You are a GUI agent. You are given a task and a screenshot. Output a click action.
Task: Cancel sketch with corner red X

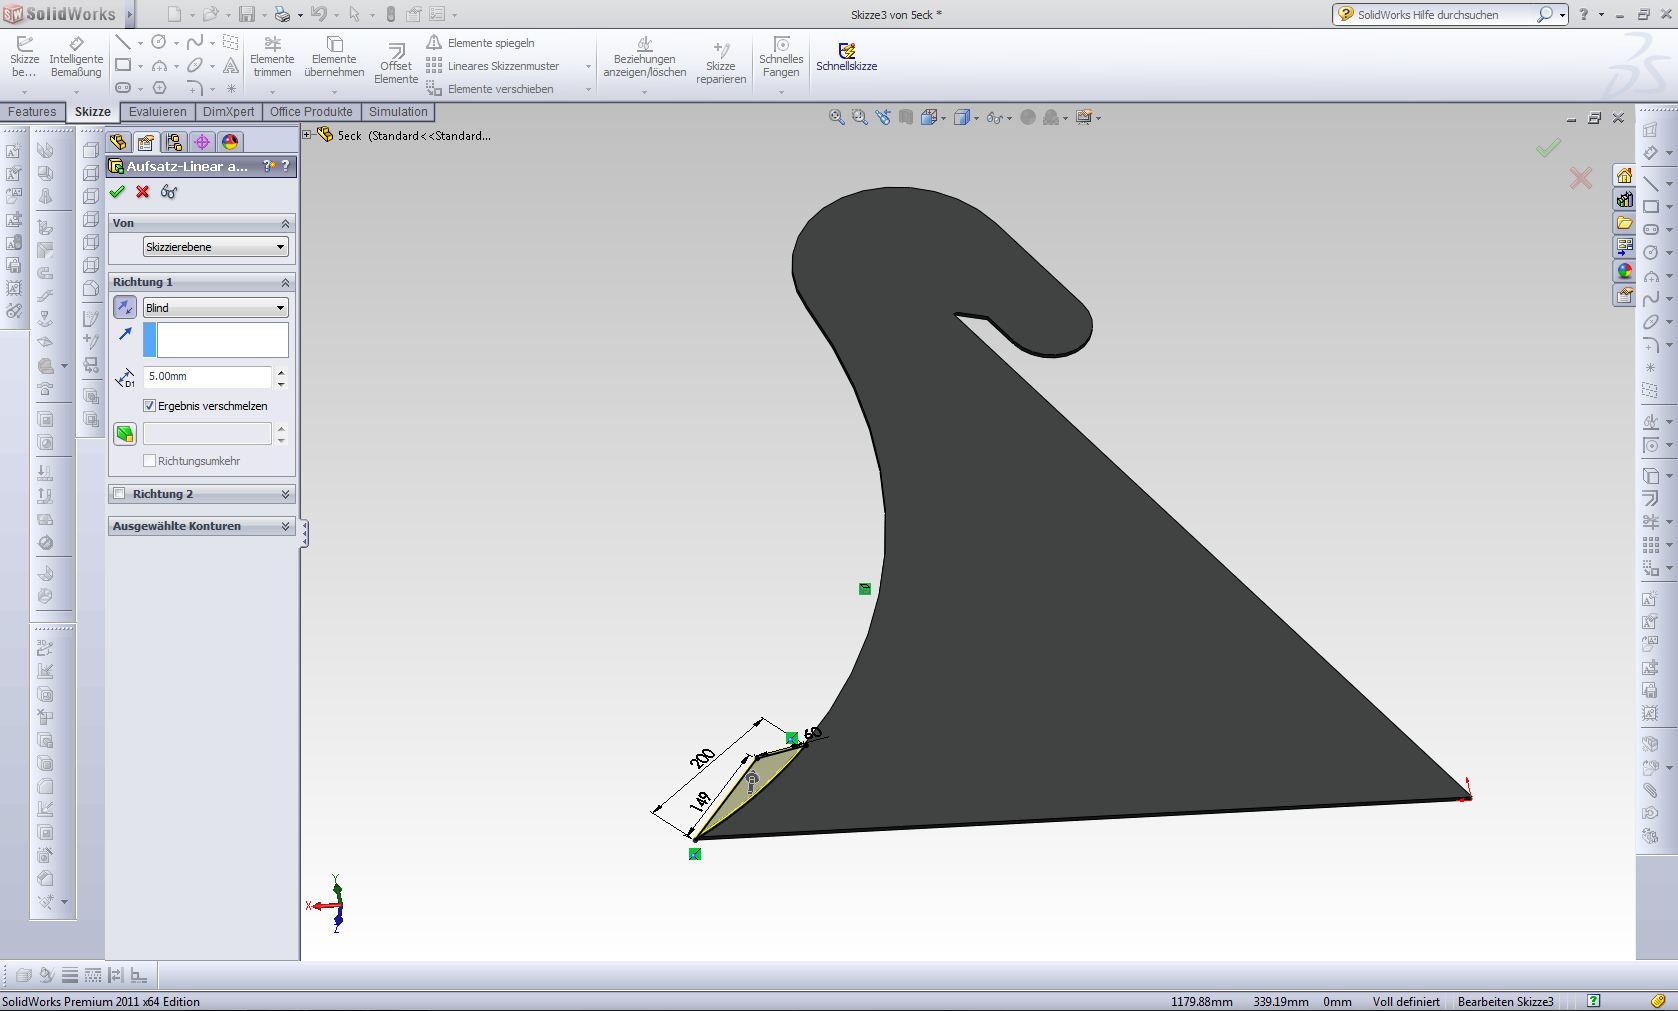[x=1581, y=179]
